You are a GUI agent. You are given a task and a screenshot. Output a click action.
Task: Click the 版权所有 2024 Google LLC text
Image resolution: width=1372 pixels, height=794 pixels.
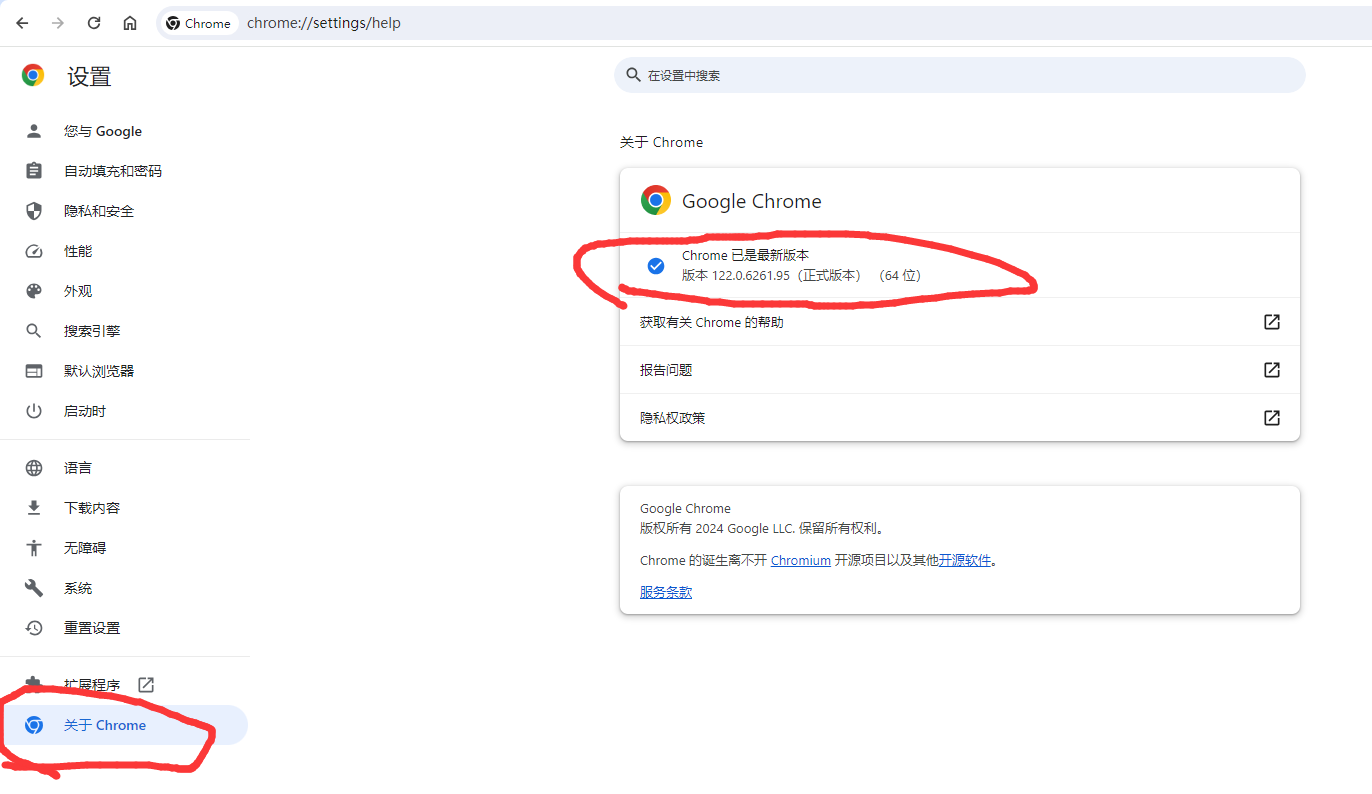coord(761,528)
